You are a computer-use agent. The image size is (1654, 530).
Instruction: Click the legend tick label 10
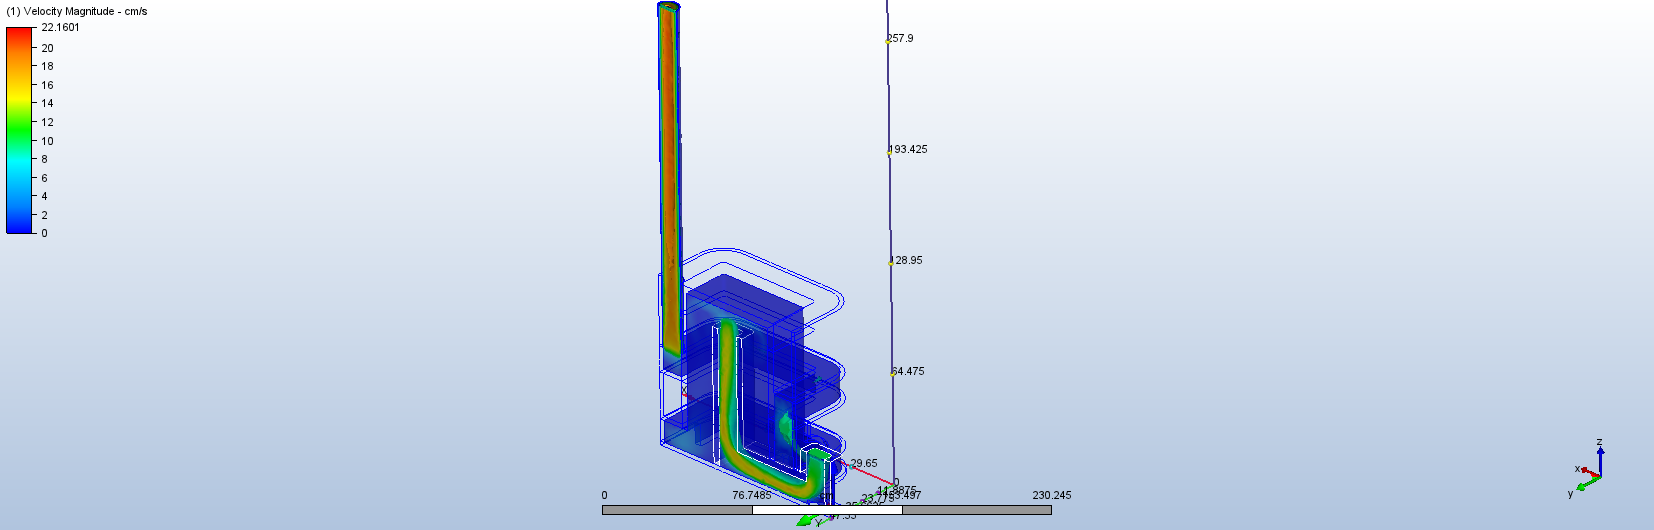coord(47,141)
